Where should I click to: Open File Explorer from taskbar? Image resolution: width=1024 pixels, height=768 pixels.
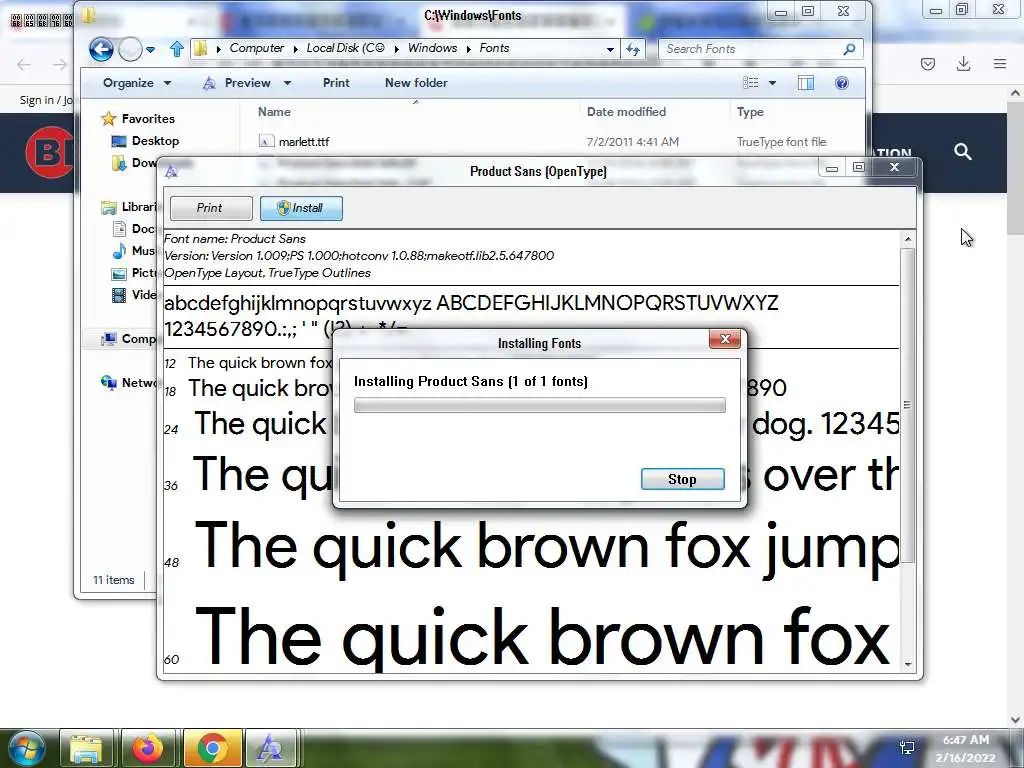tap(86, 748)
